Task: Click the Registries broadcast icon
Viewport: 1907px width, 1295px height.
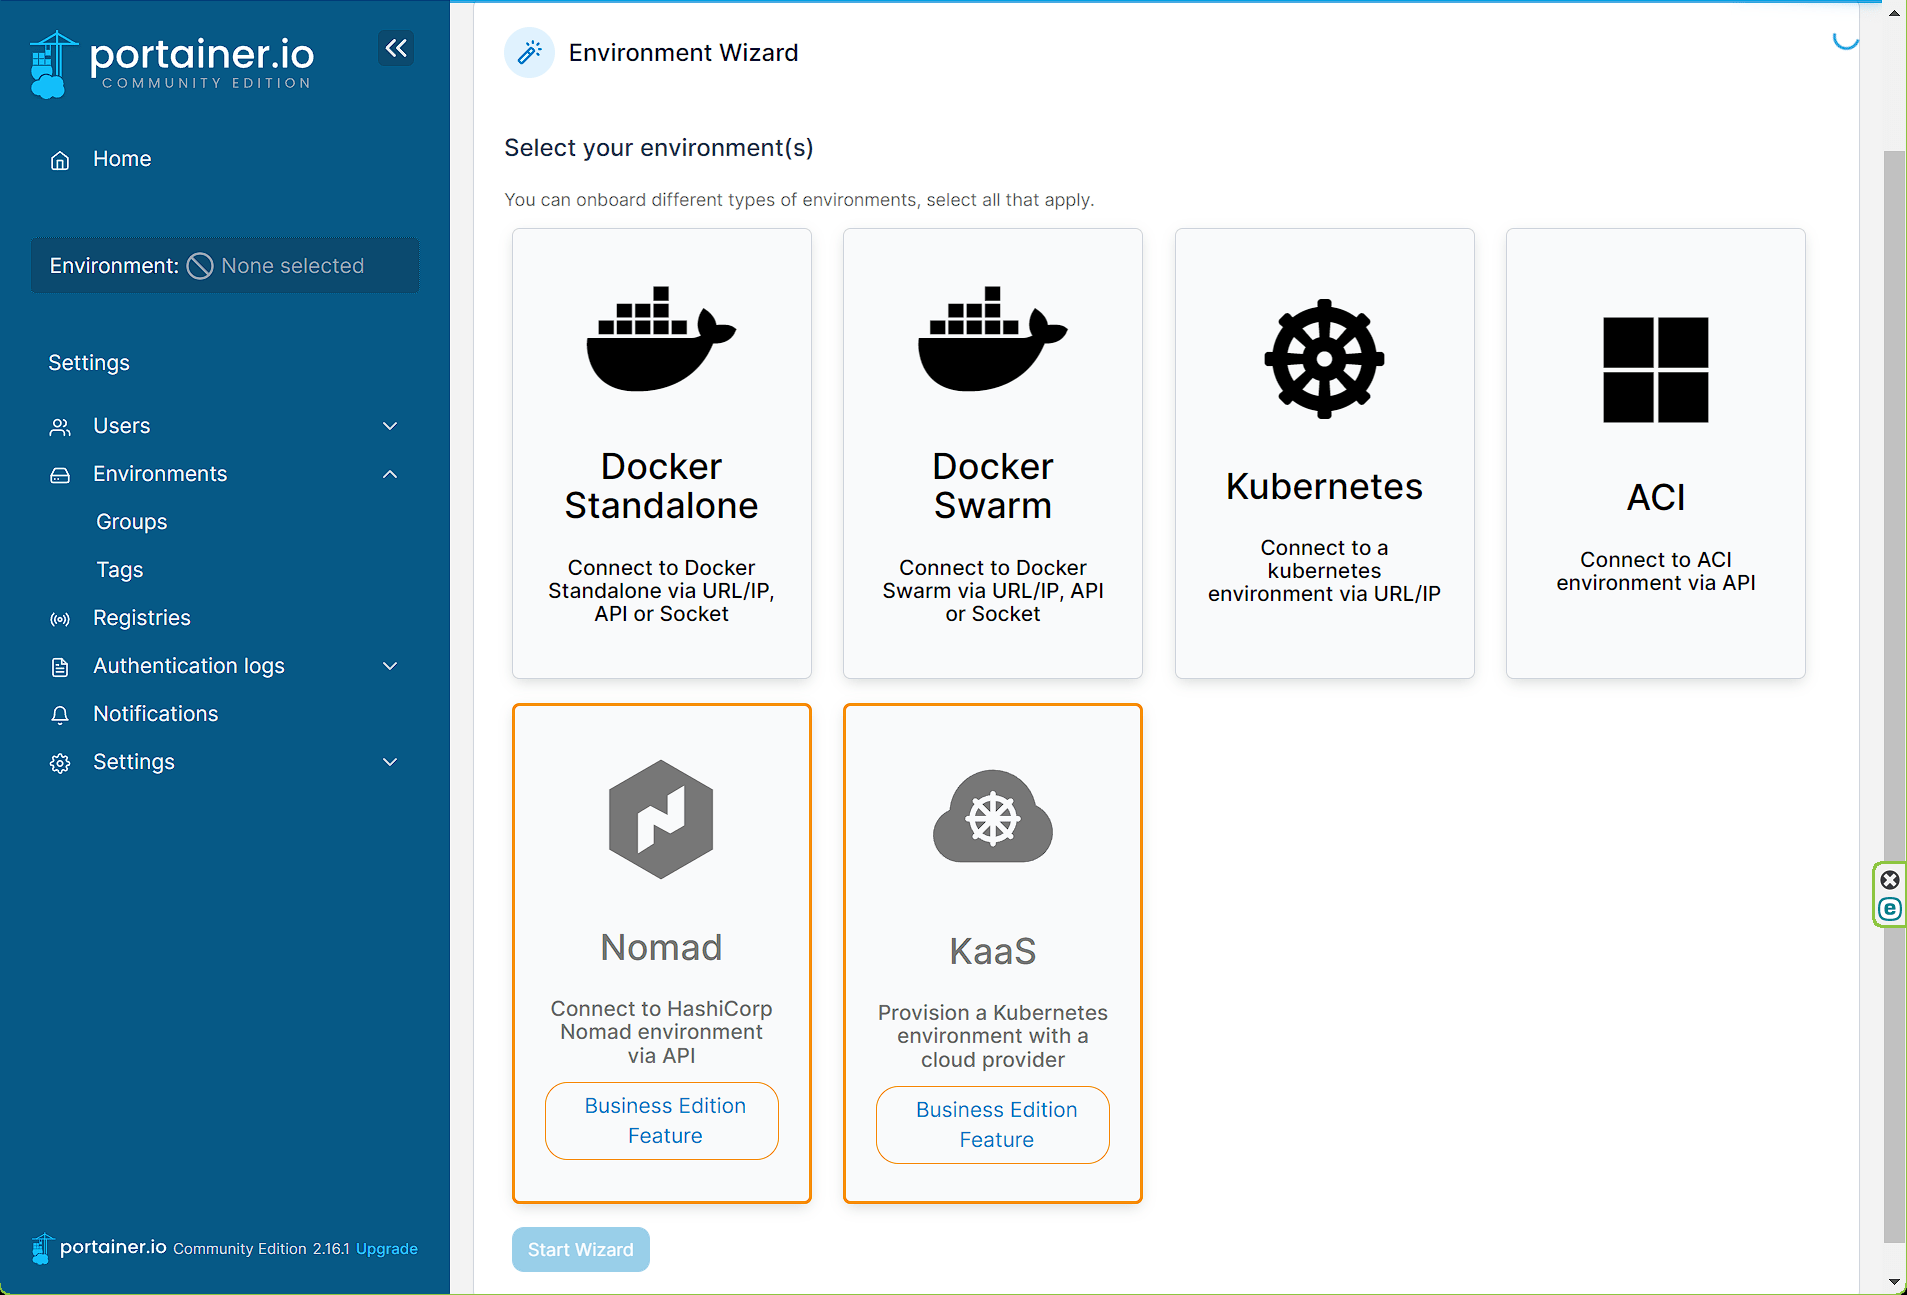Action: click(60, 619)
